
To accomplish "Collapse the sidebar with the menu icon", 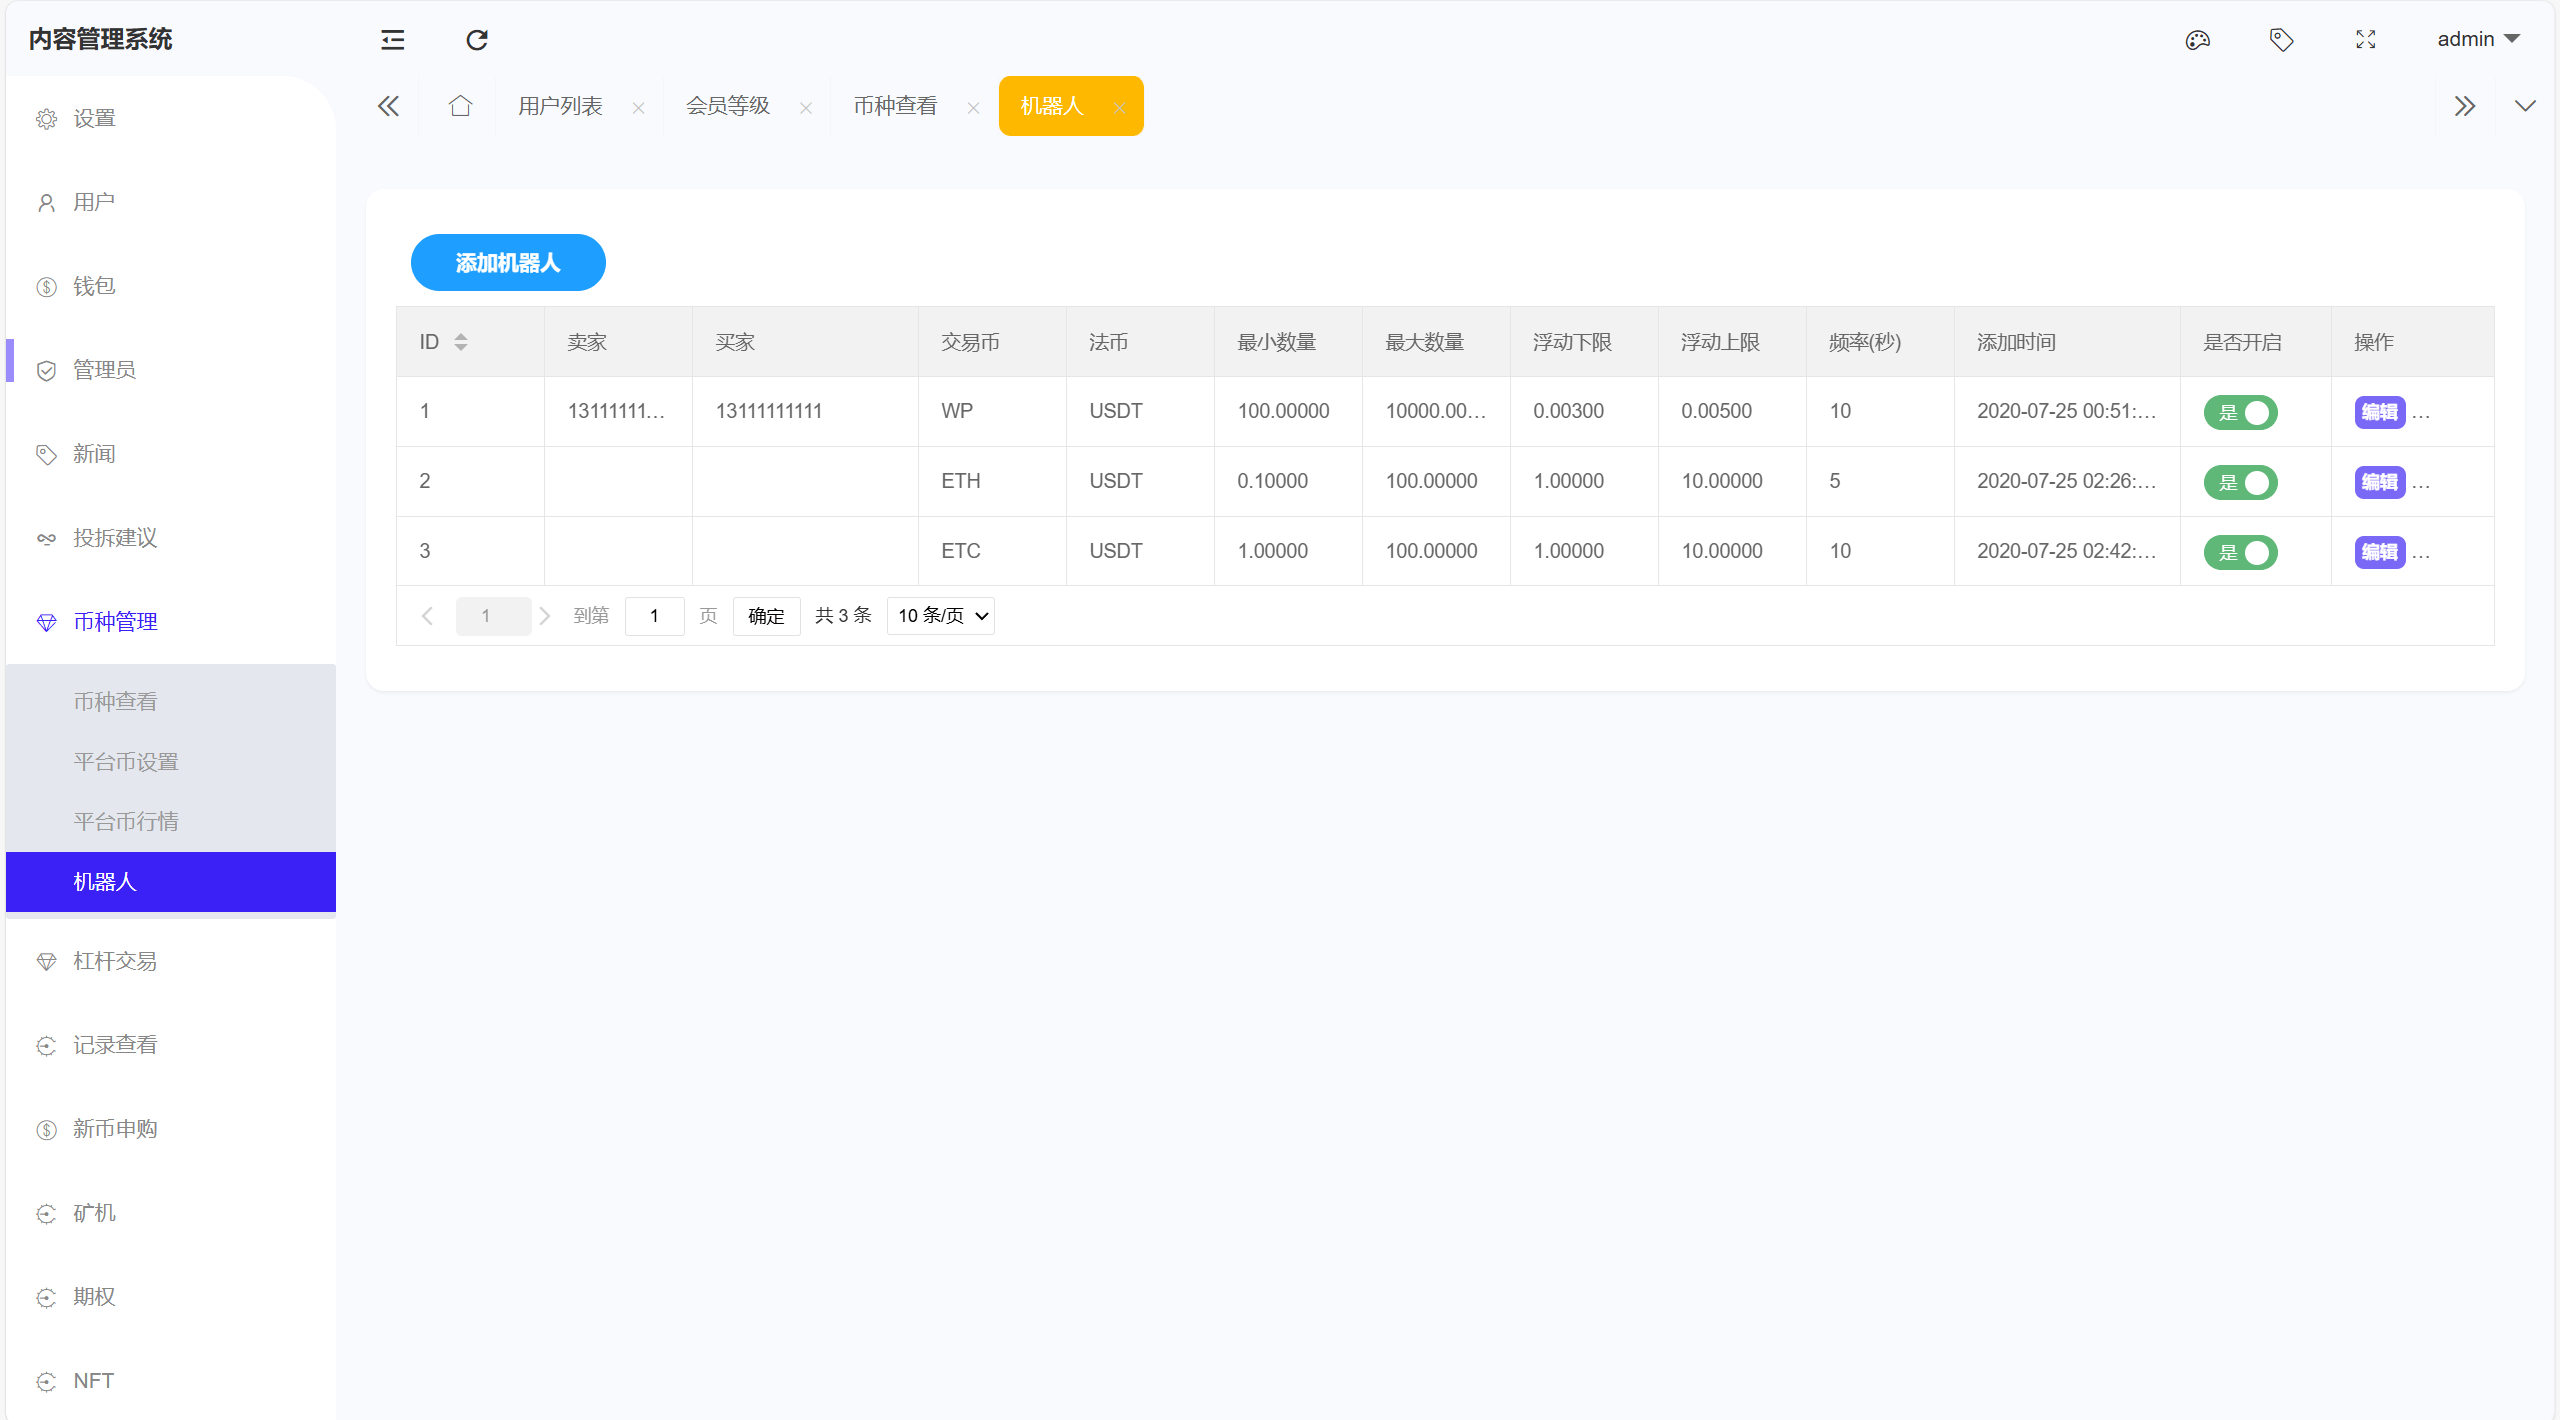I will click(392, 40).
